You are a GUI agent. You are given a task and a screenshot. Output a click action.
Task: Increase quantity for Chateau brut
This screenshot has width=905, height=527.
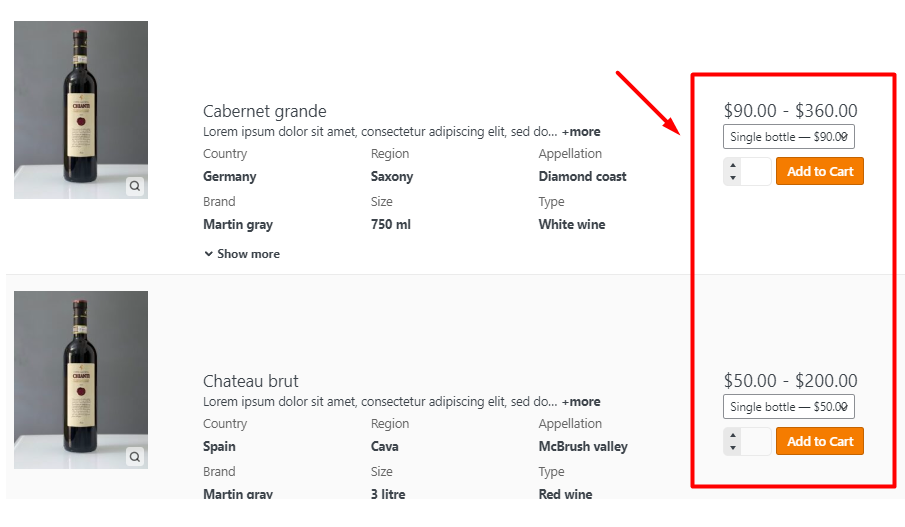[733, 435]
